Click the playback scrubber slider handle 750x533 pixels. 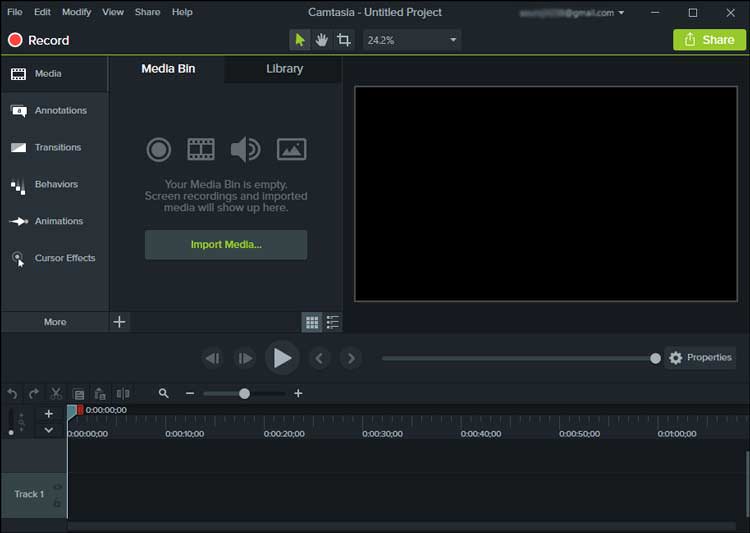pyautogui.click(x=655, y=358)
